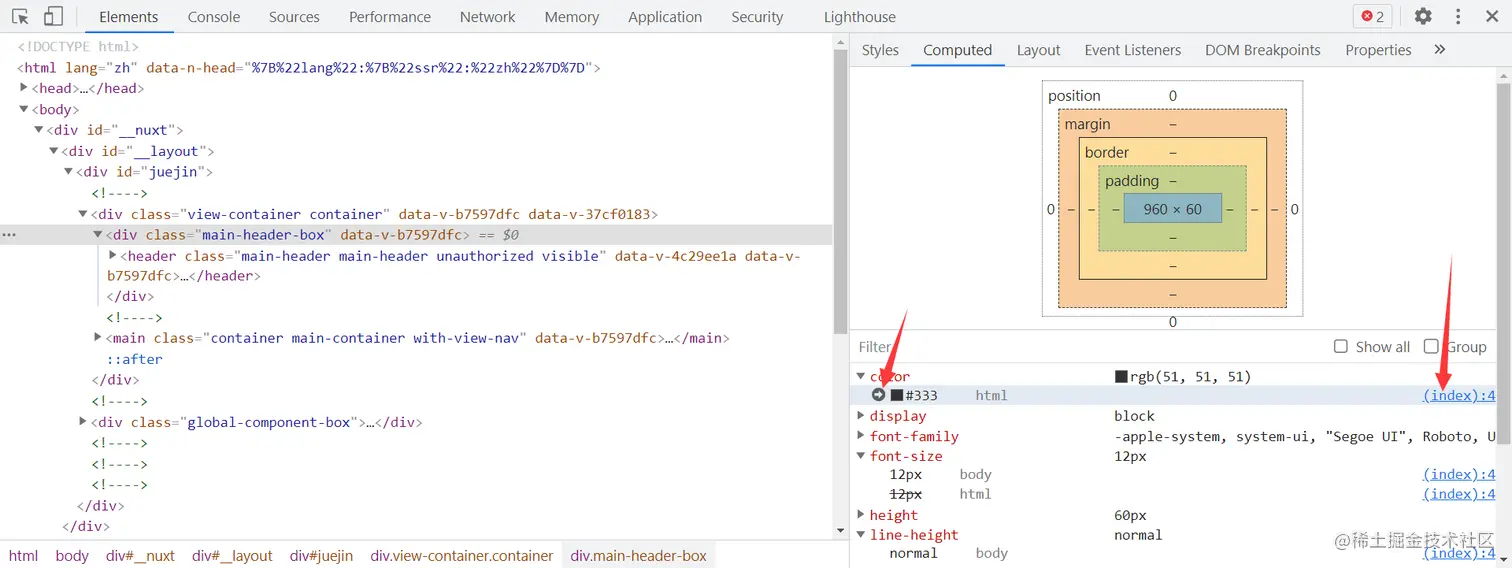The image size is (1512, 568).
Task: Collapse the div id __nuxt node
Action: click(x=39, y=130)
